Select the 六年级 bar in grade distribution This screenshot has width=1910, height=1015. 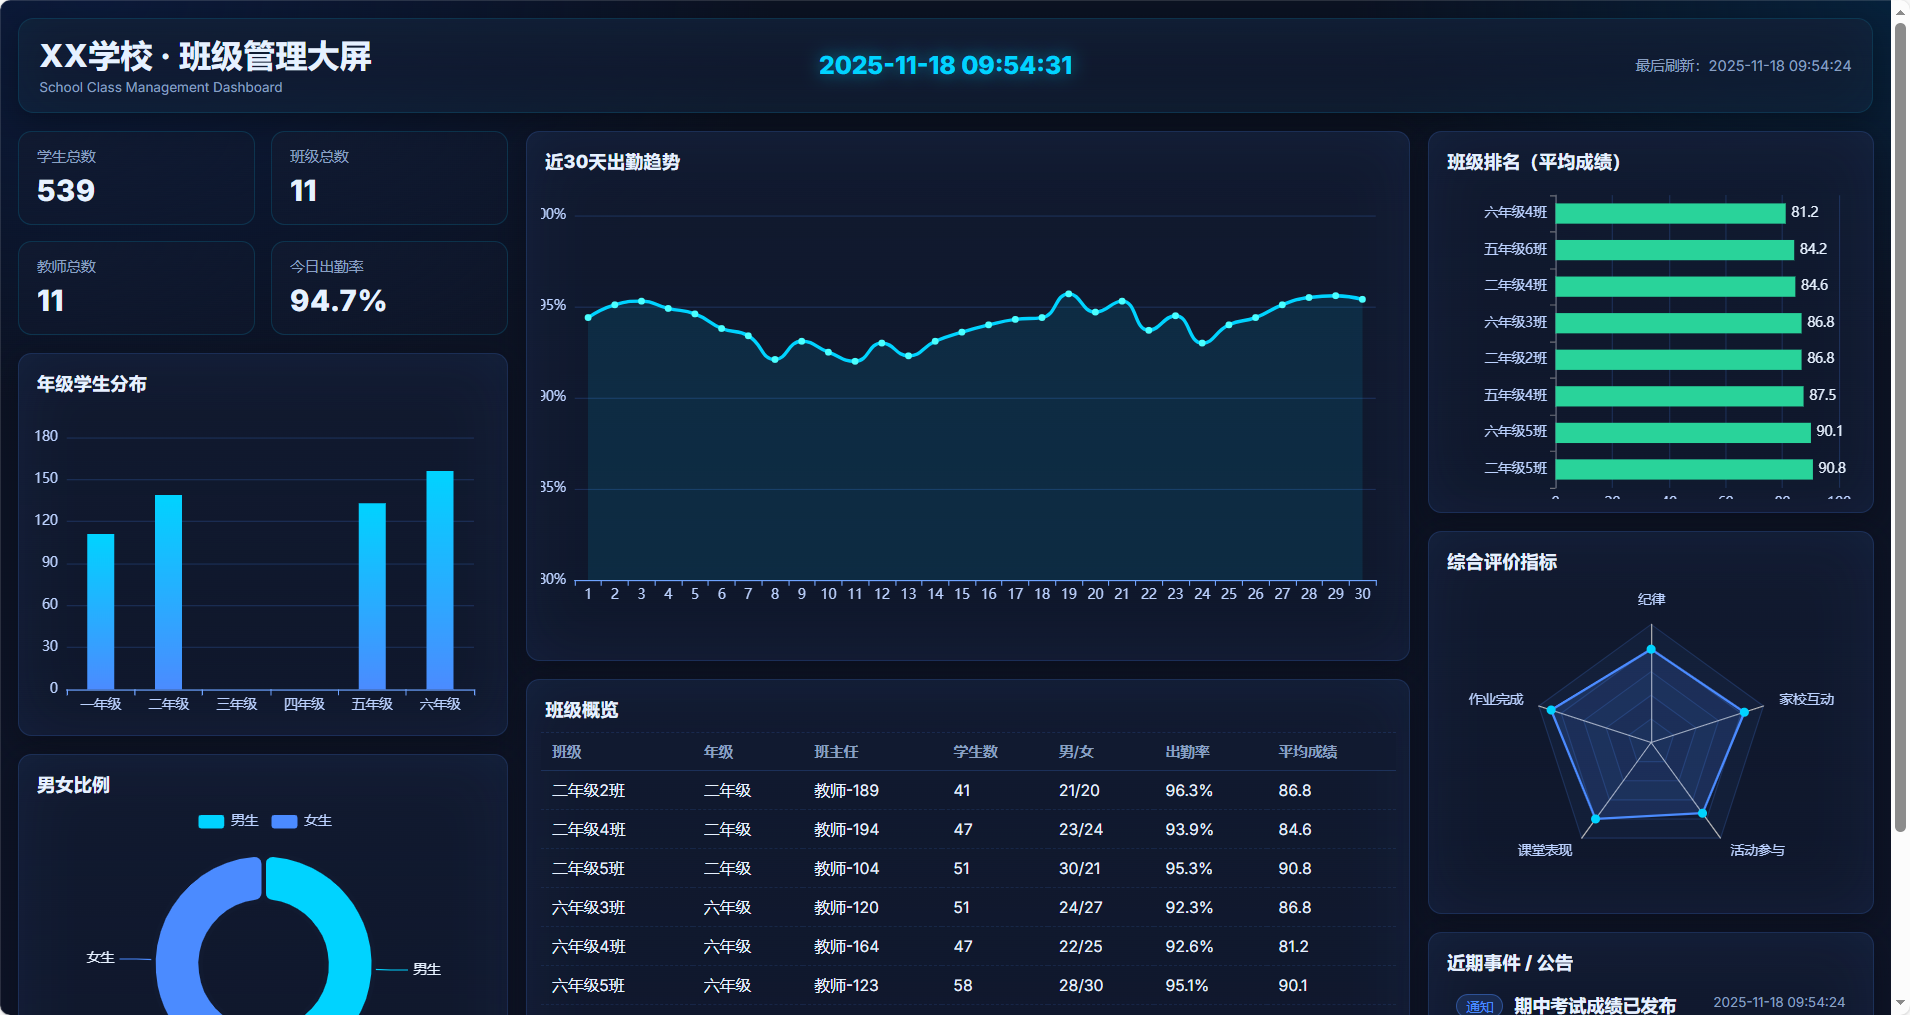click(440, 580)
